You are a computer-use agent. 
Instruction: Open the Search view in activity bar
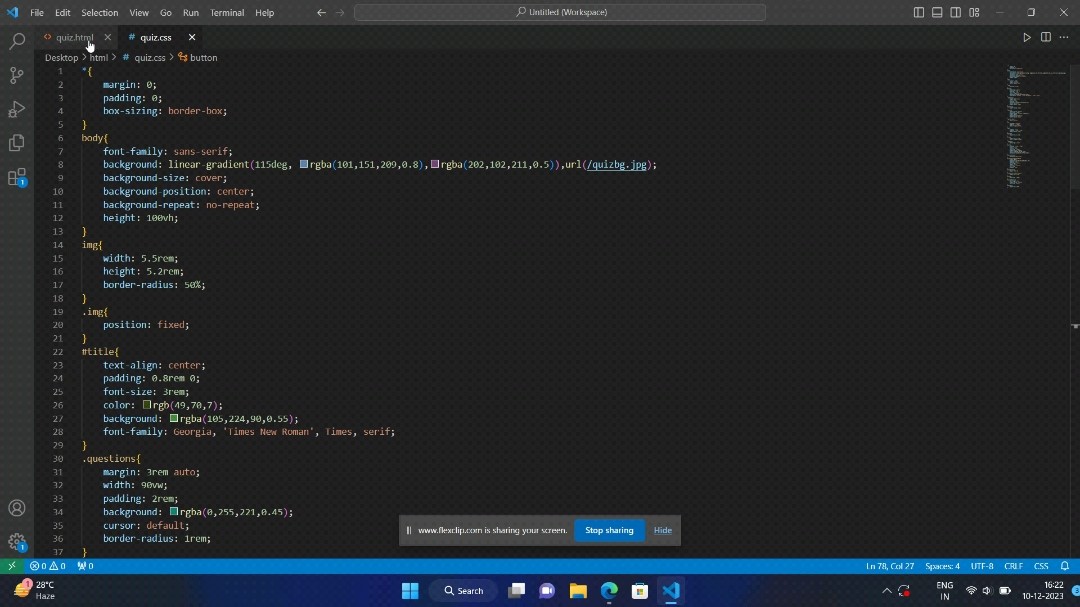pos(17,42)
